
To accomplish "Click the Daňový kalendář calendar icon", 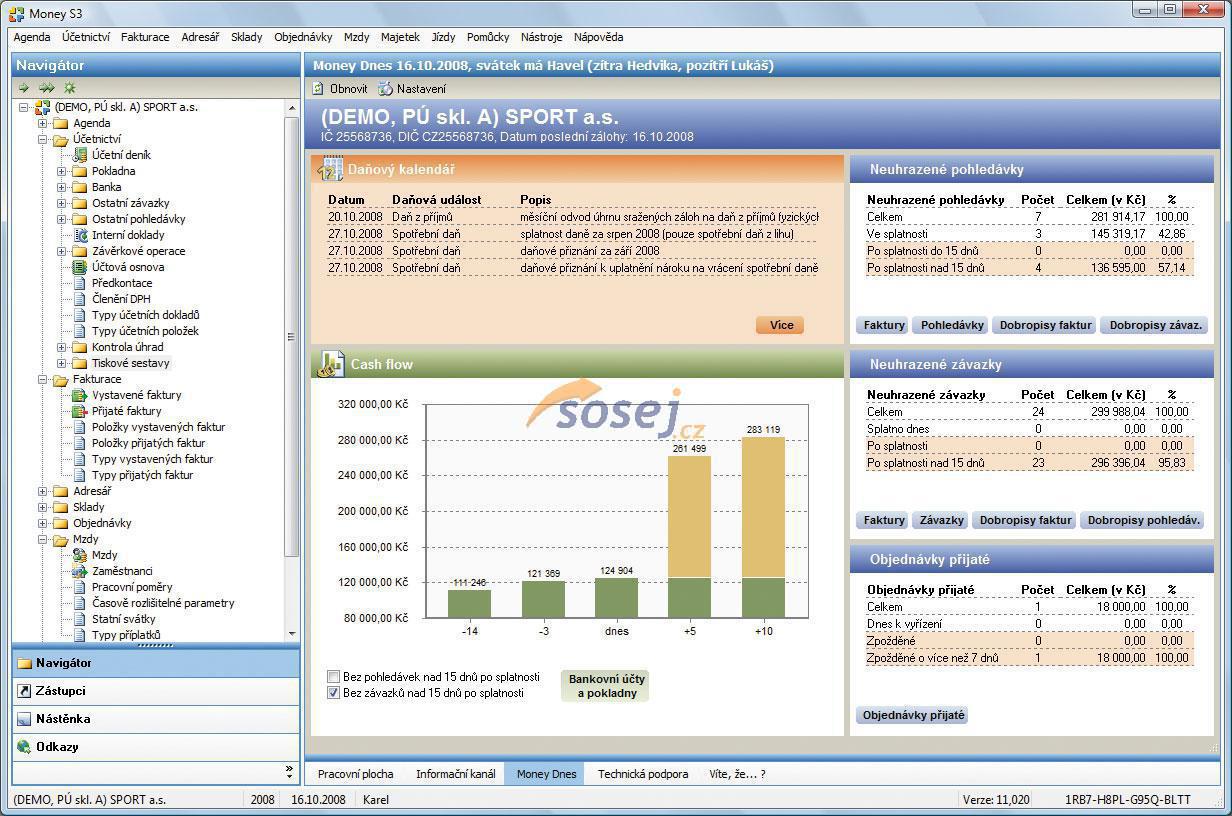I will tap(330, 170).
